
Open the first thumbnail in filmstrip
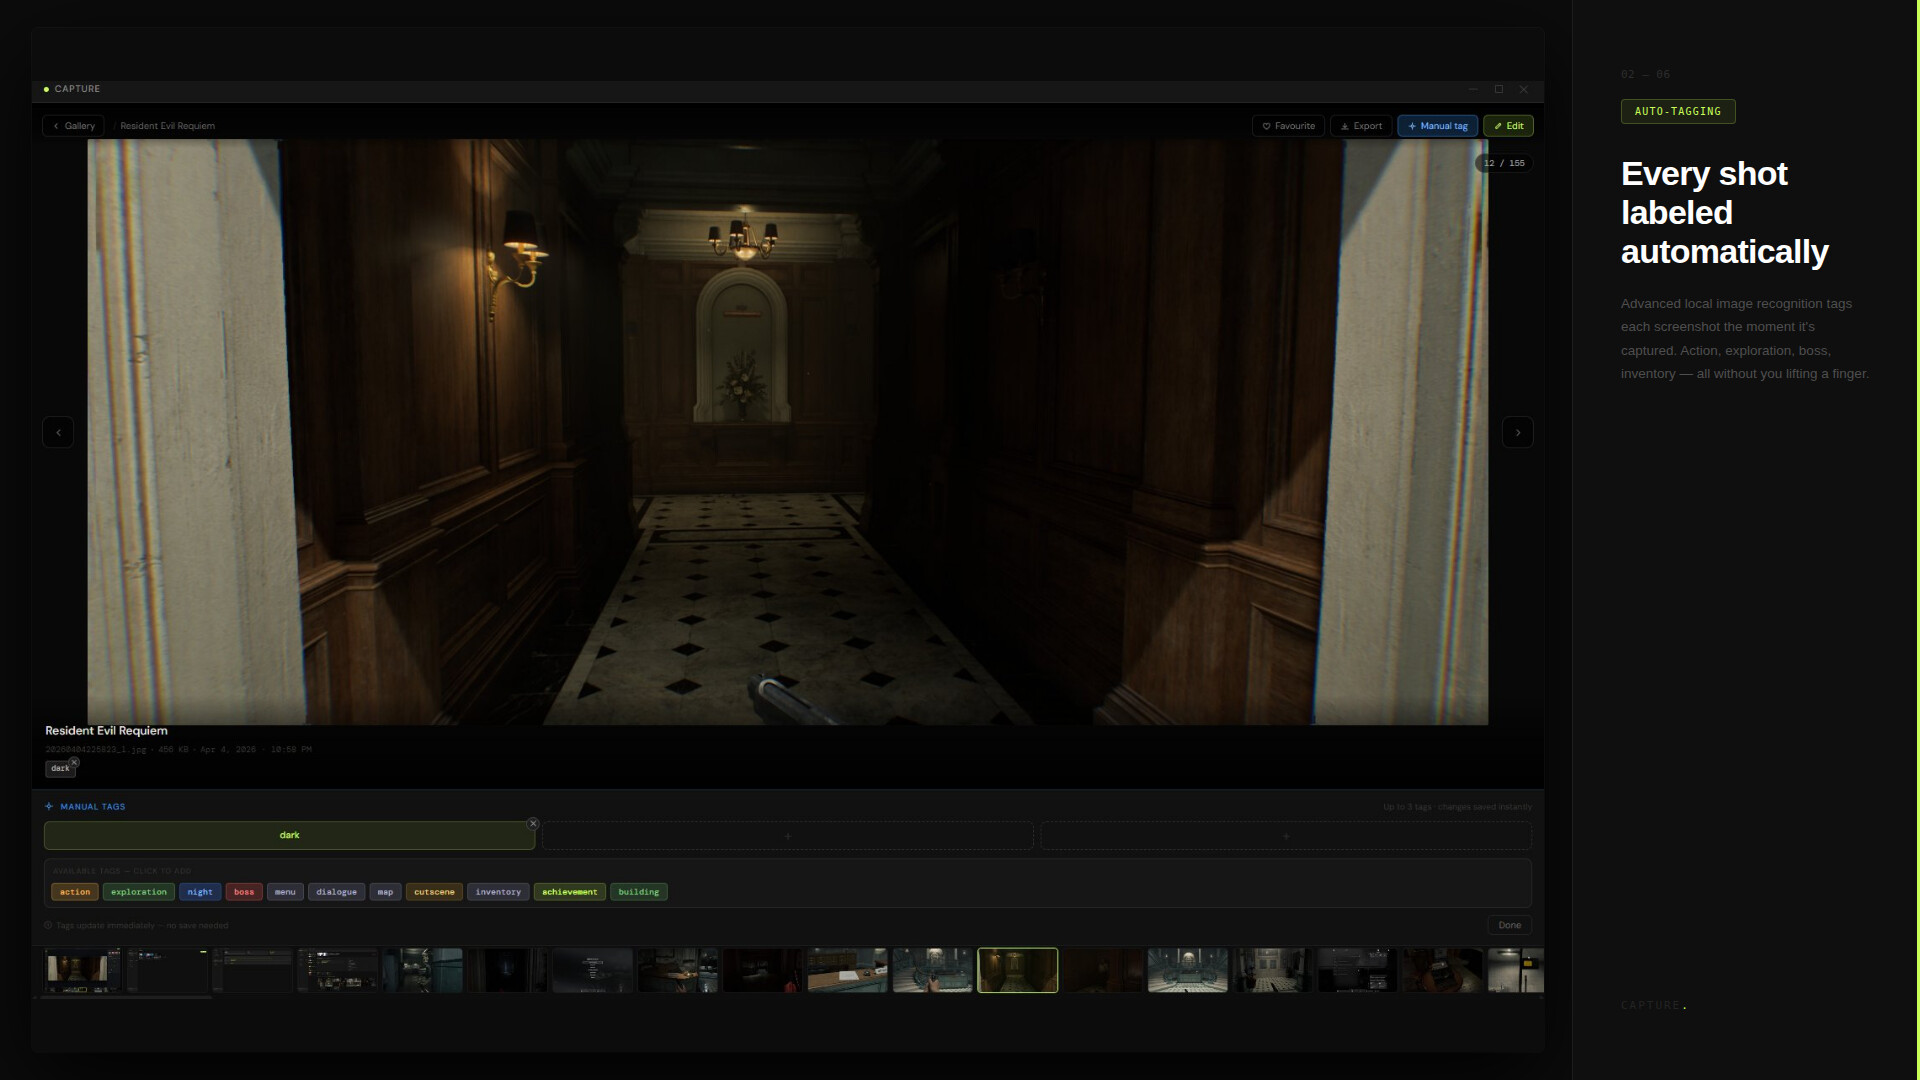click(82, 970)
